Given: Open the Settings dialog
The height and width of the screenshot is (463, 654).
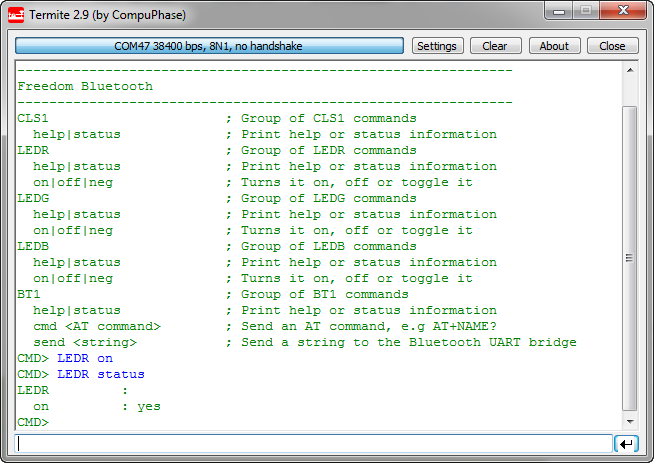Looking at the screenshot, I should coord(436,46).
